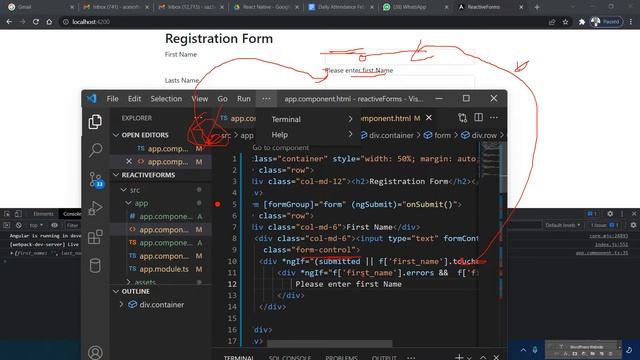Click console filter input
The image size is (640, 360).
[x=74, y=225]
